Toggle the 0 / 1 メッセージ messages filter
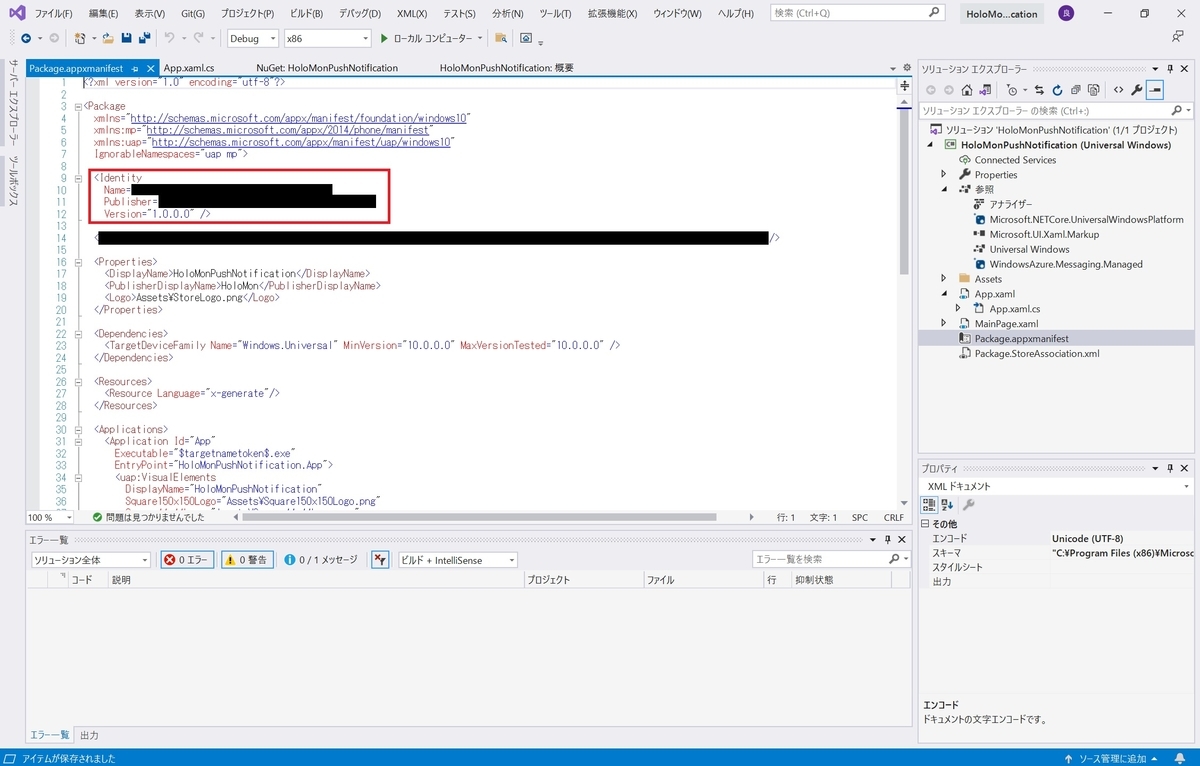Viewport: 1200px width, 766px height. 320,560
